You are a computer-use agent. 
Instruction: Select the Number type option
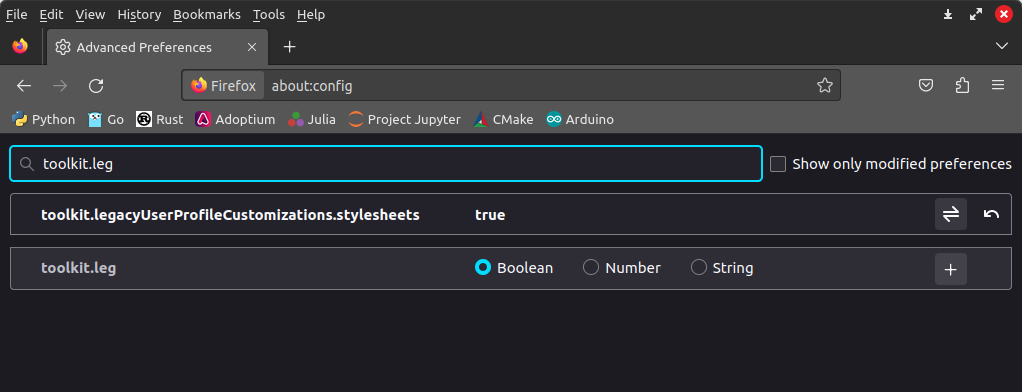click(591, 267)
